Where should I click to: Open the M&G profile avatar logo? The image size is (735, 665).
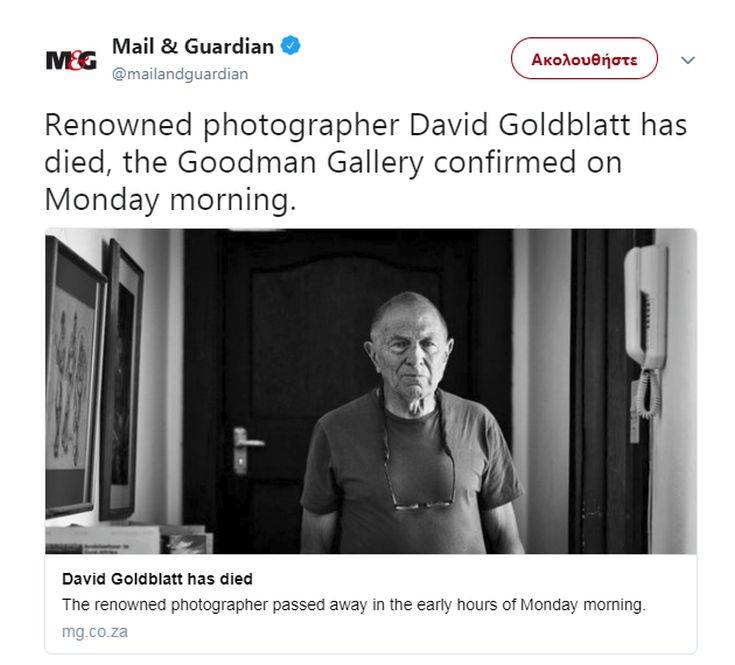tap(71, 60)
